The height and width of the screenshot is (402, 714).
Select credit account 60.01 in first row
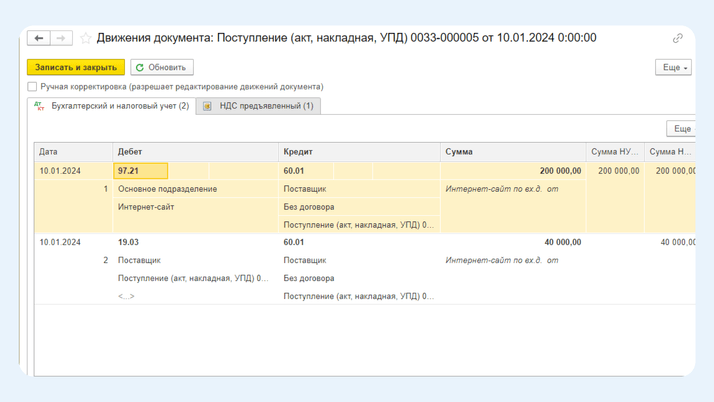click(294, 171)
